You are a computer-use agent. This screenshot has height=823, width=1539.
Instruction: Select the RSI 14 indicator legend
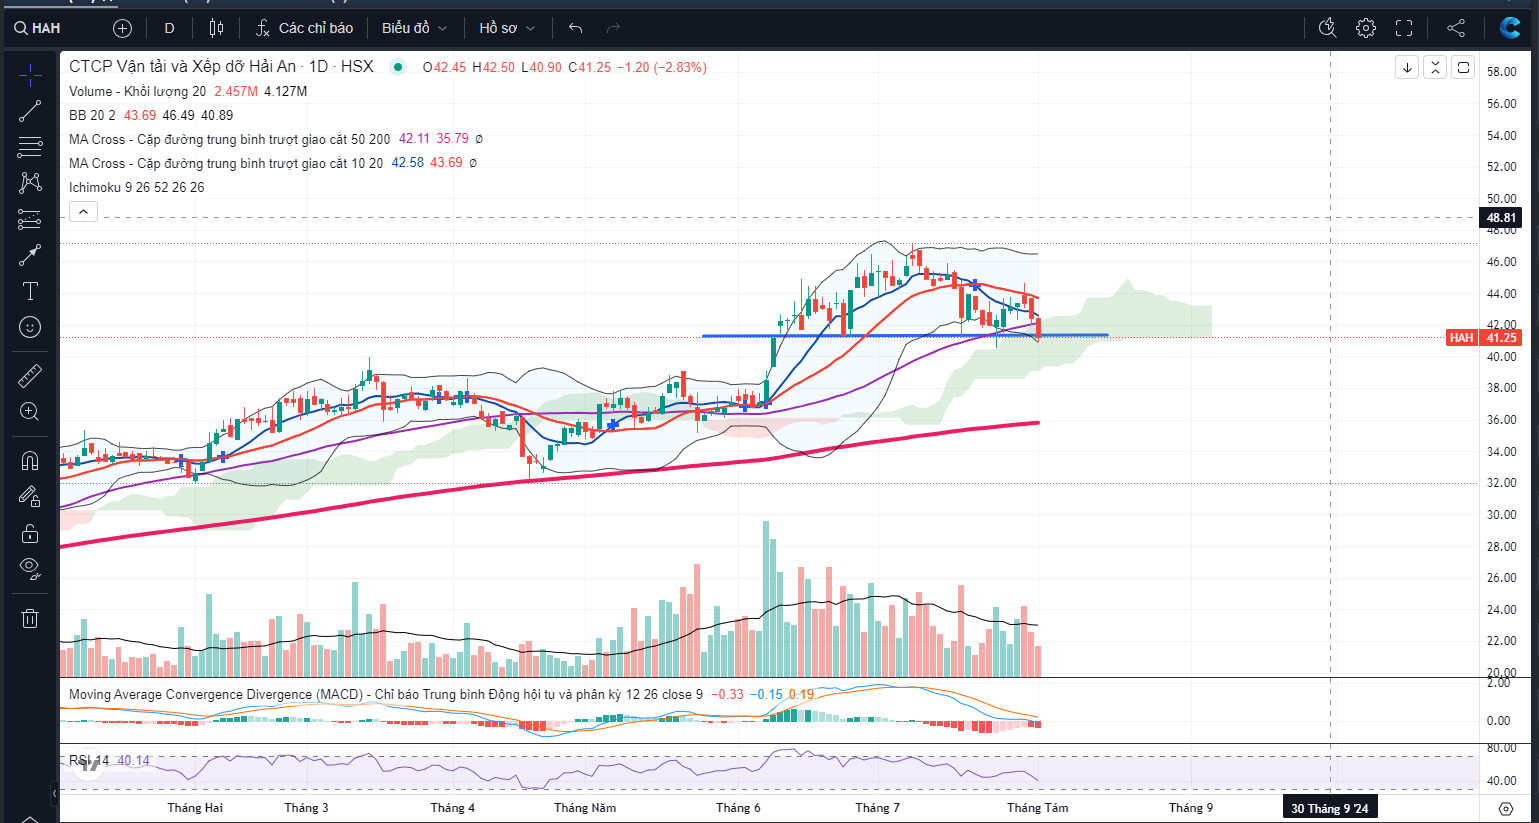88,760
